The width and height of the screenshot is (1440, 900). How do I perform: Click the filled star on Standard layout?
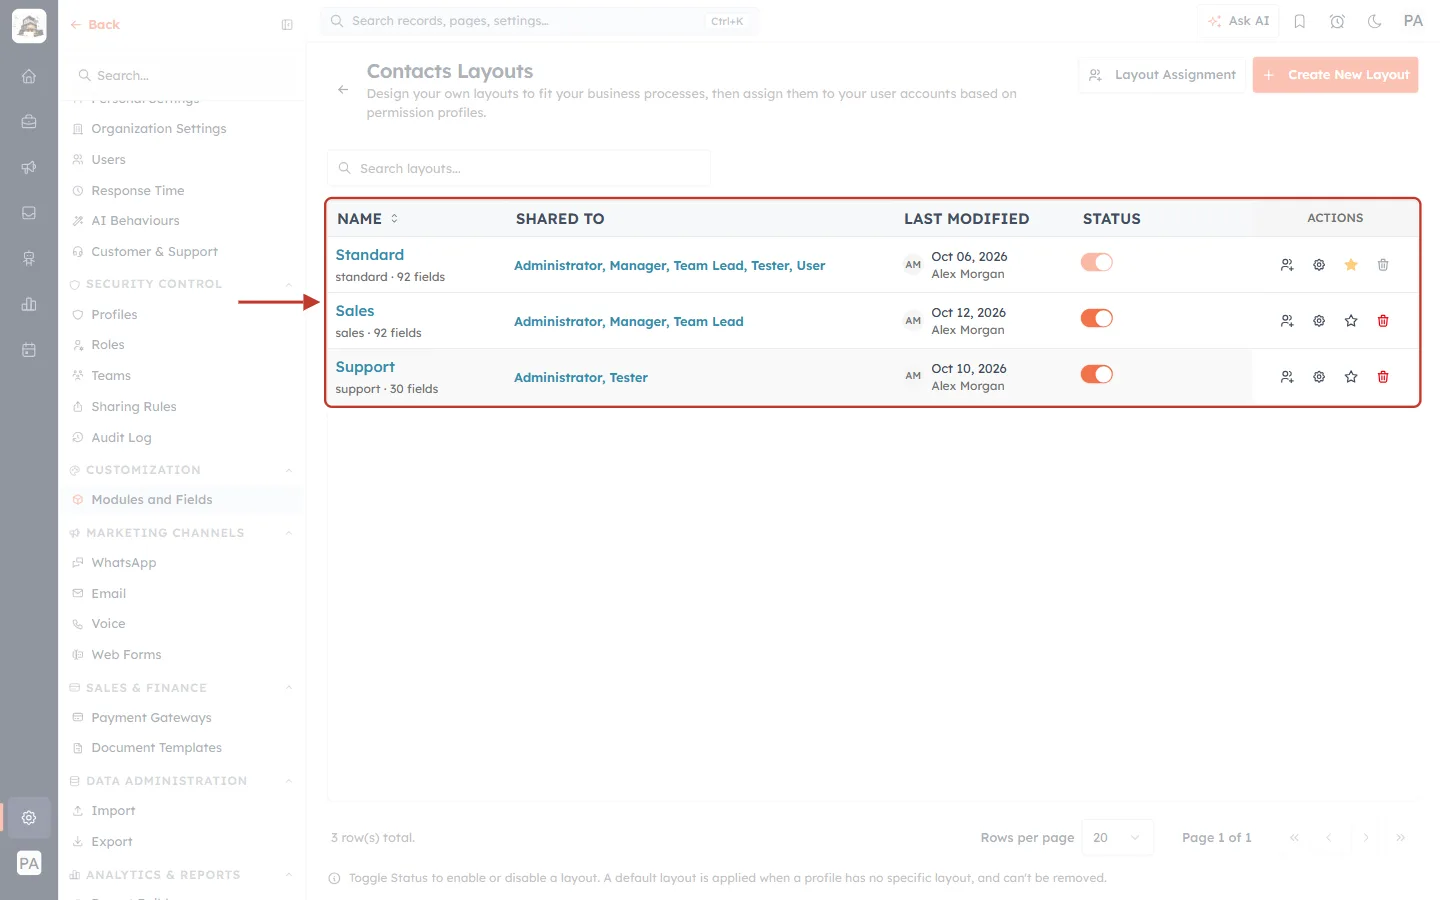[1351, 265]
